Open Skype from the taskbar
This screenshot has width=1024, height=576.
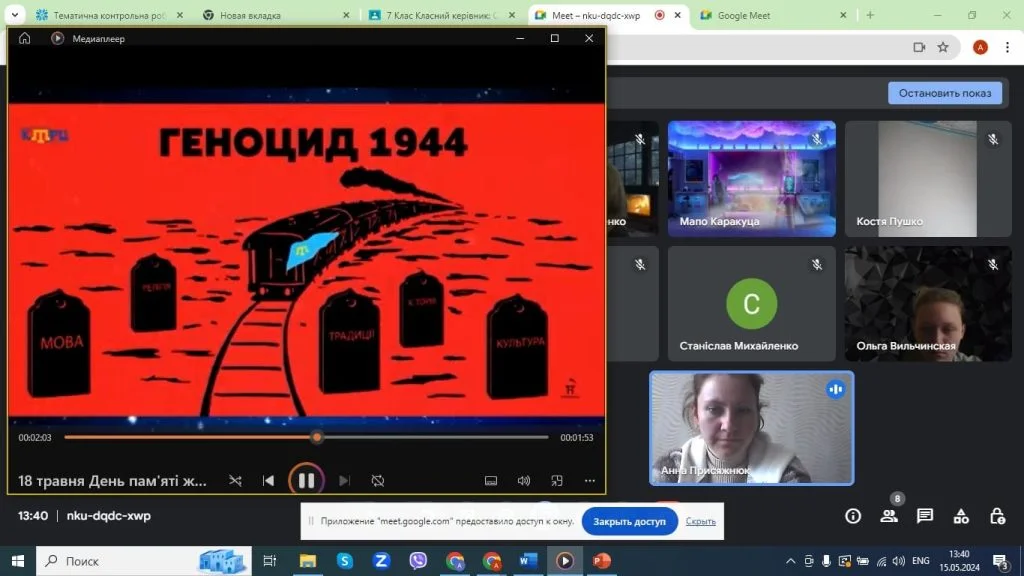(344, 561)
